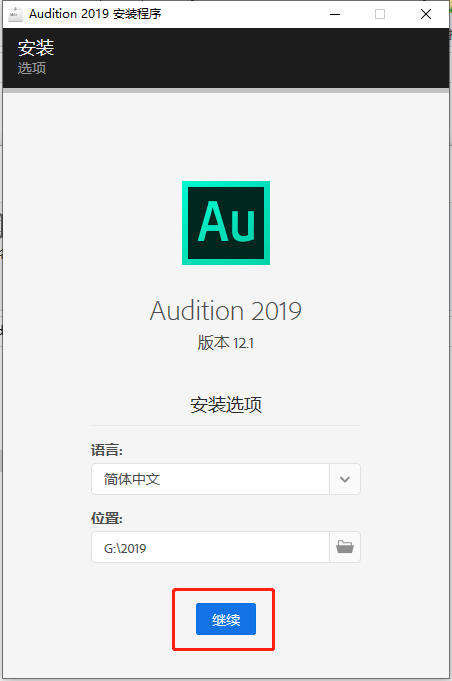Click the 安装选项 section heading
The width and height of the screenshot is (452, 681).
(x=226, y=405)
